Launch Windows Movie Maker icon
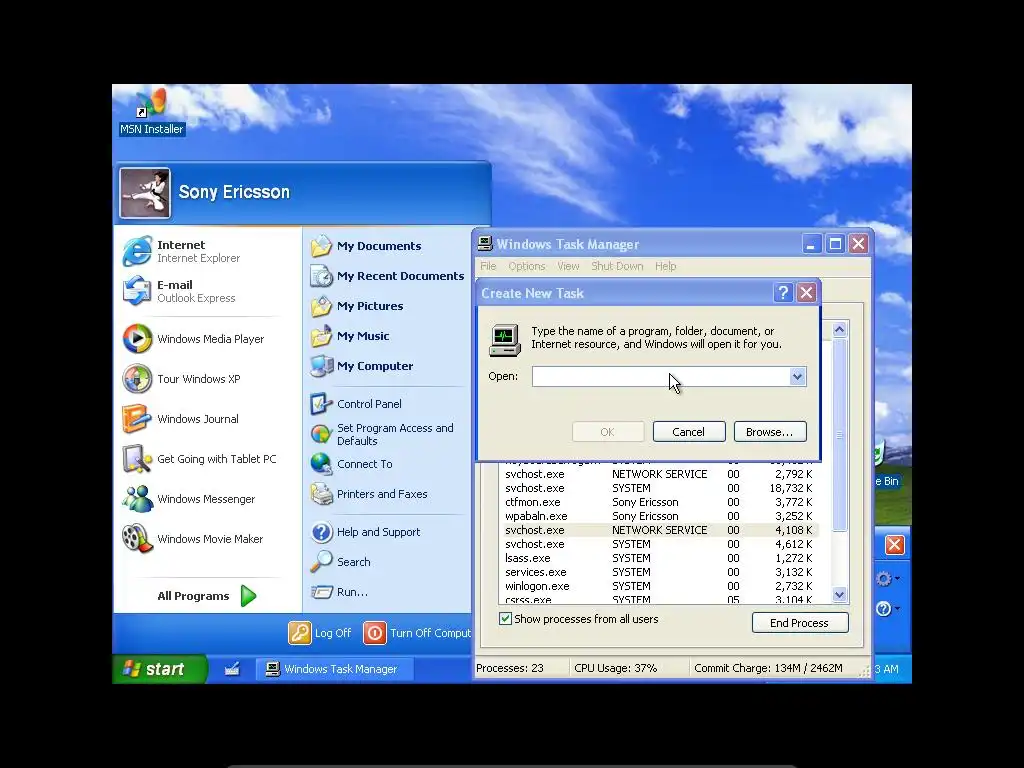 [x=137, y=539]
